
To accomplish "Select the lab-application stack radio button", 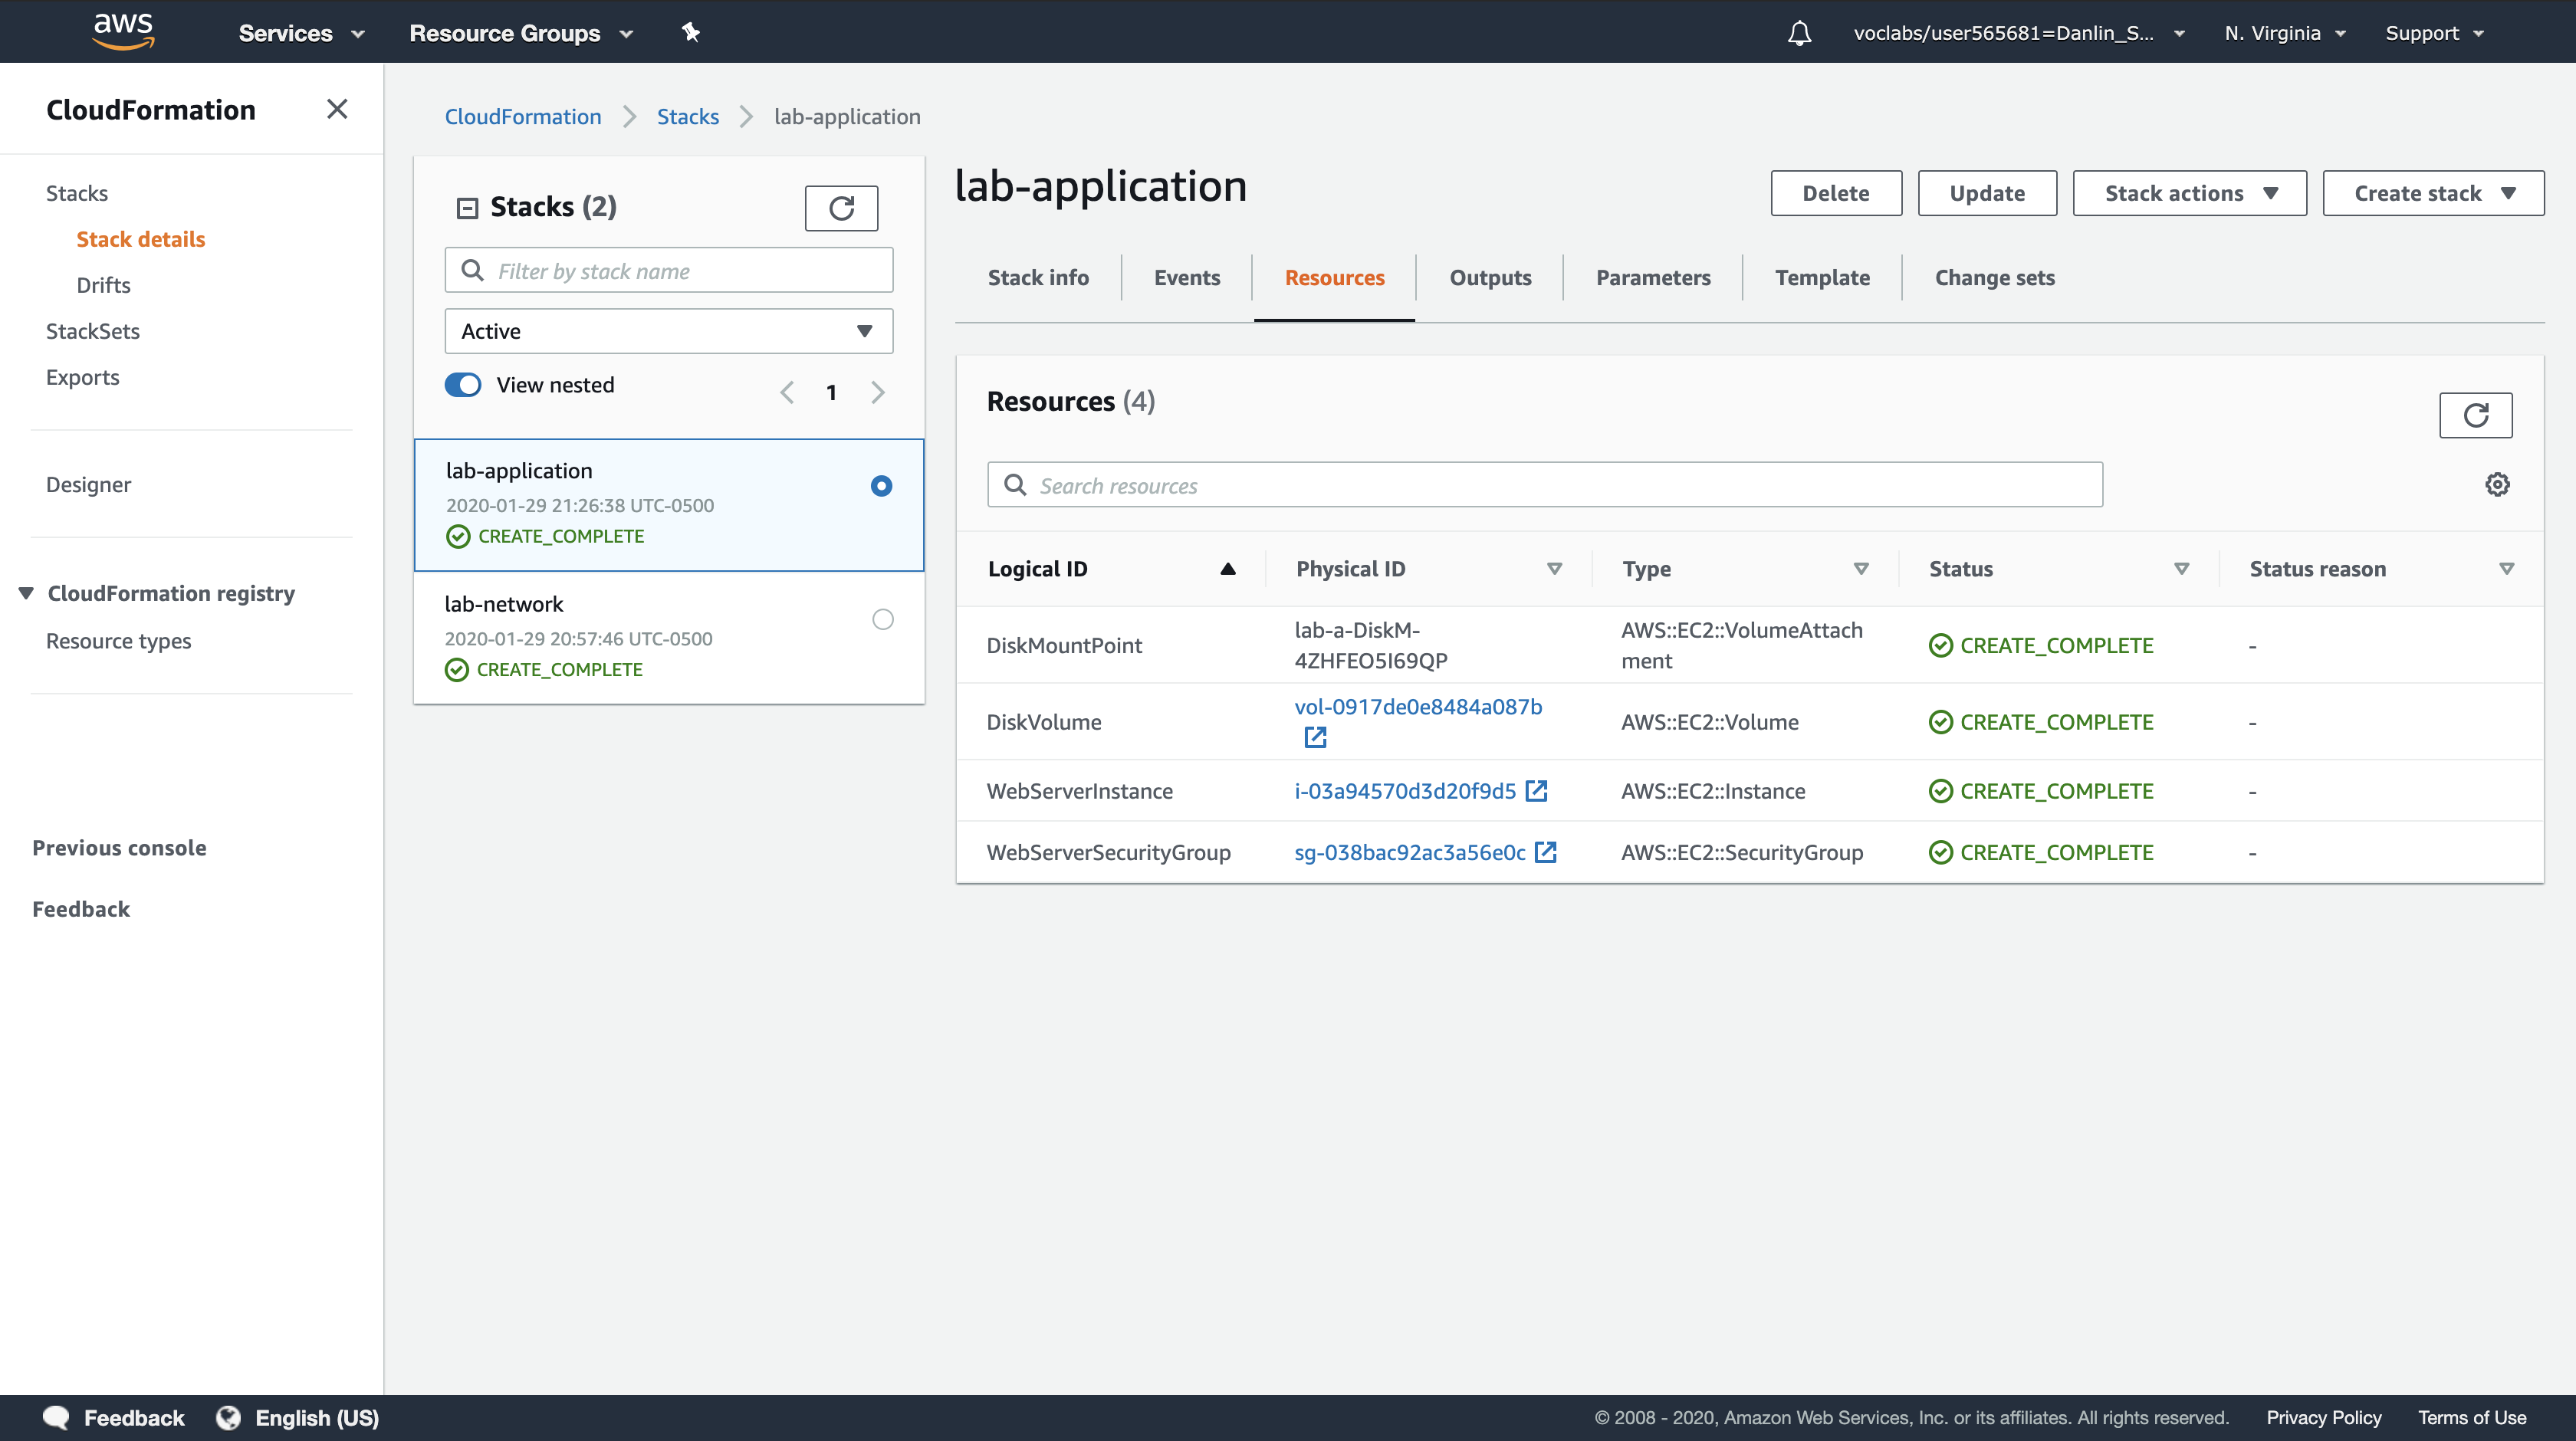I will pyautogui.click(x=881, y=486).
